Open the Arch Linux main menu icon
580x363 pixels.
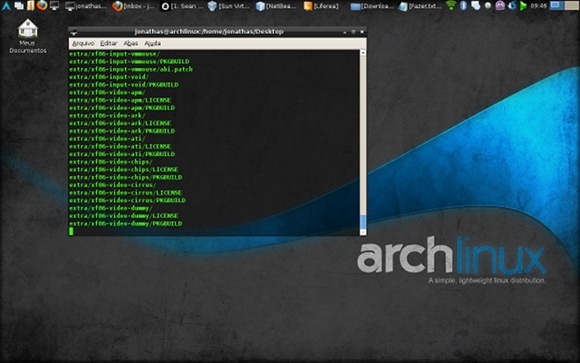6,5
